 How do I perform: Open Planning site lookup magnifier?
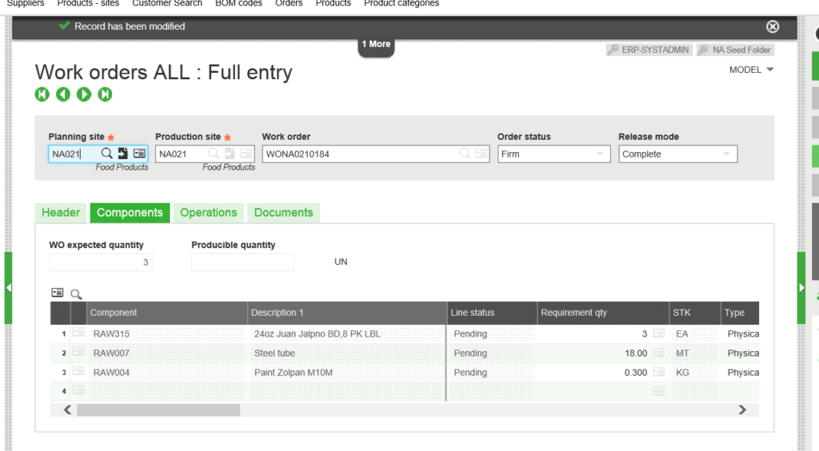107,154
